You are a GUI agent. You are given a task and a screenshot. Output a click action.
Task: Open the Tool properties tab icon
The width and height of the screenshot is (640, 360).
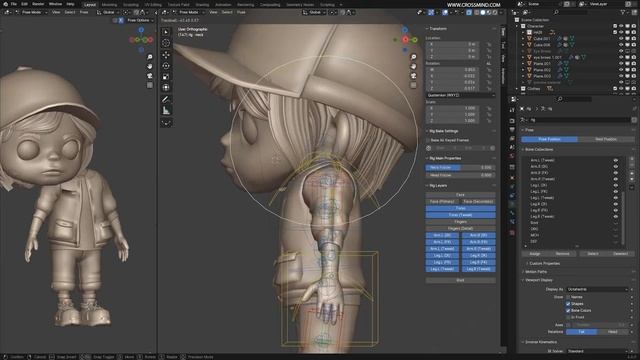[512, 110]
